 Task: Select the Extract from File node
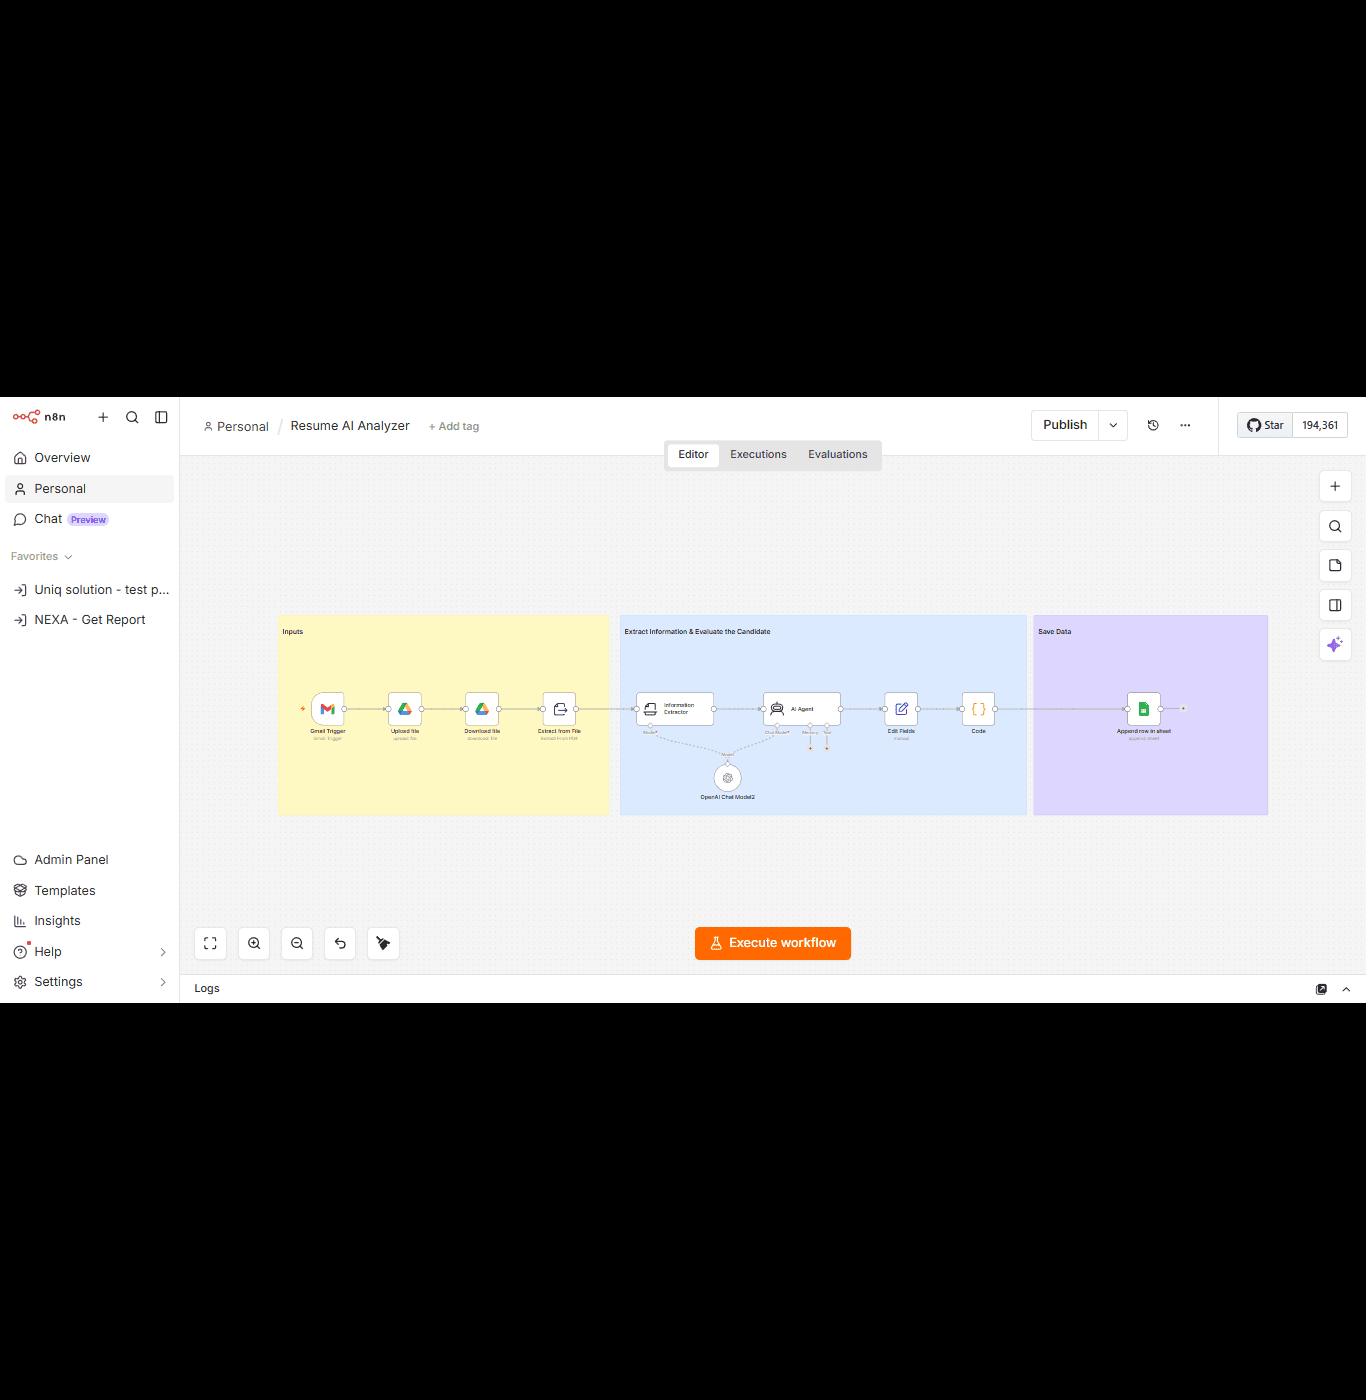click(559, 709)
